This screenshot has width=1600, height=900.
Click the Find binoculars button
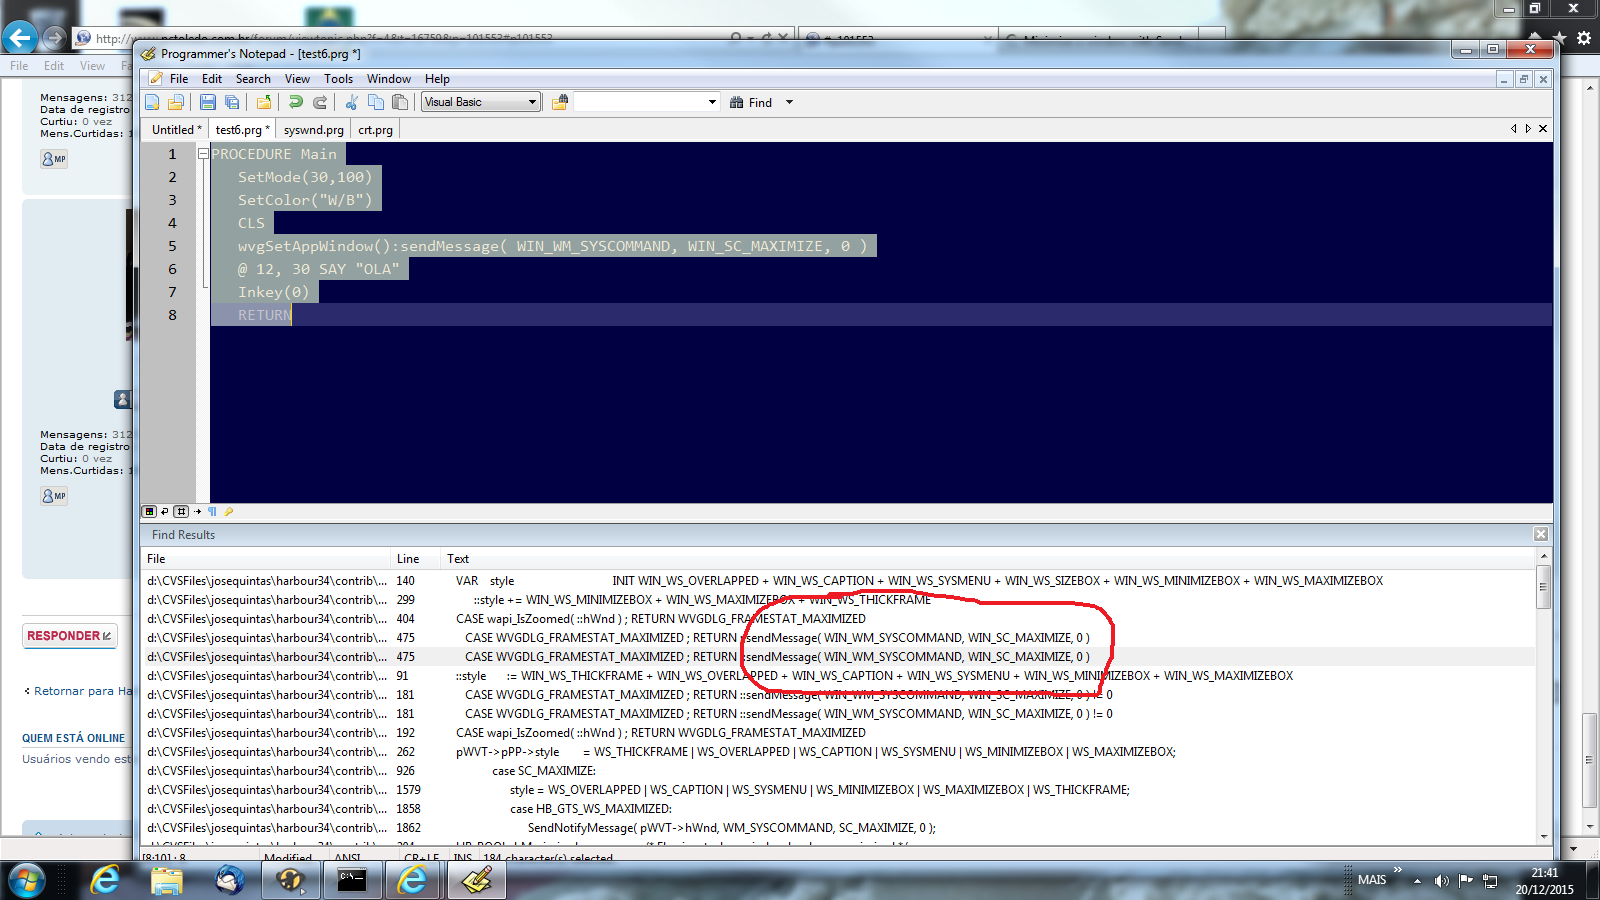pos(751,102)
